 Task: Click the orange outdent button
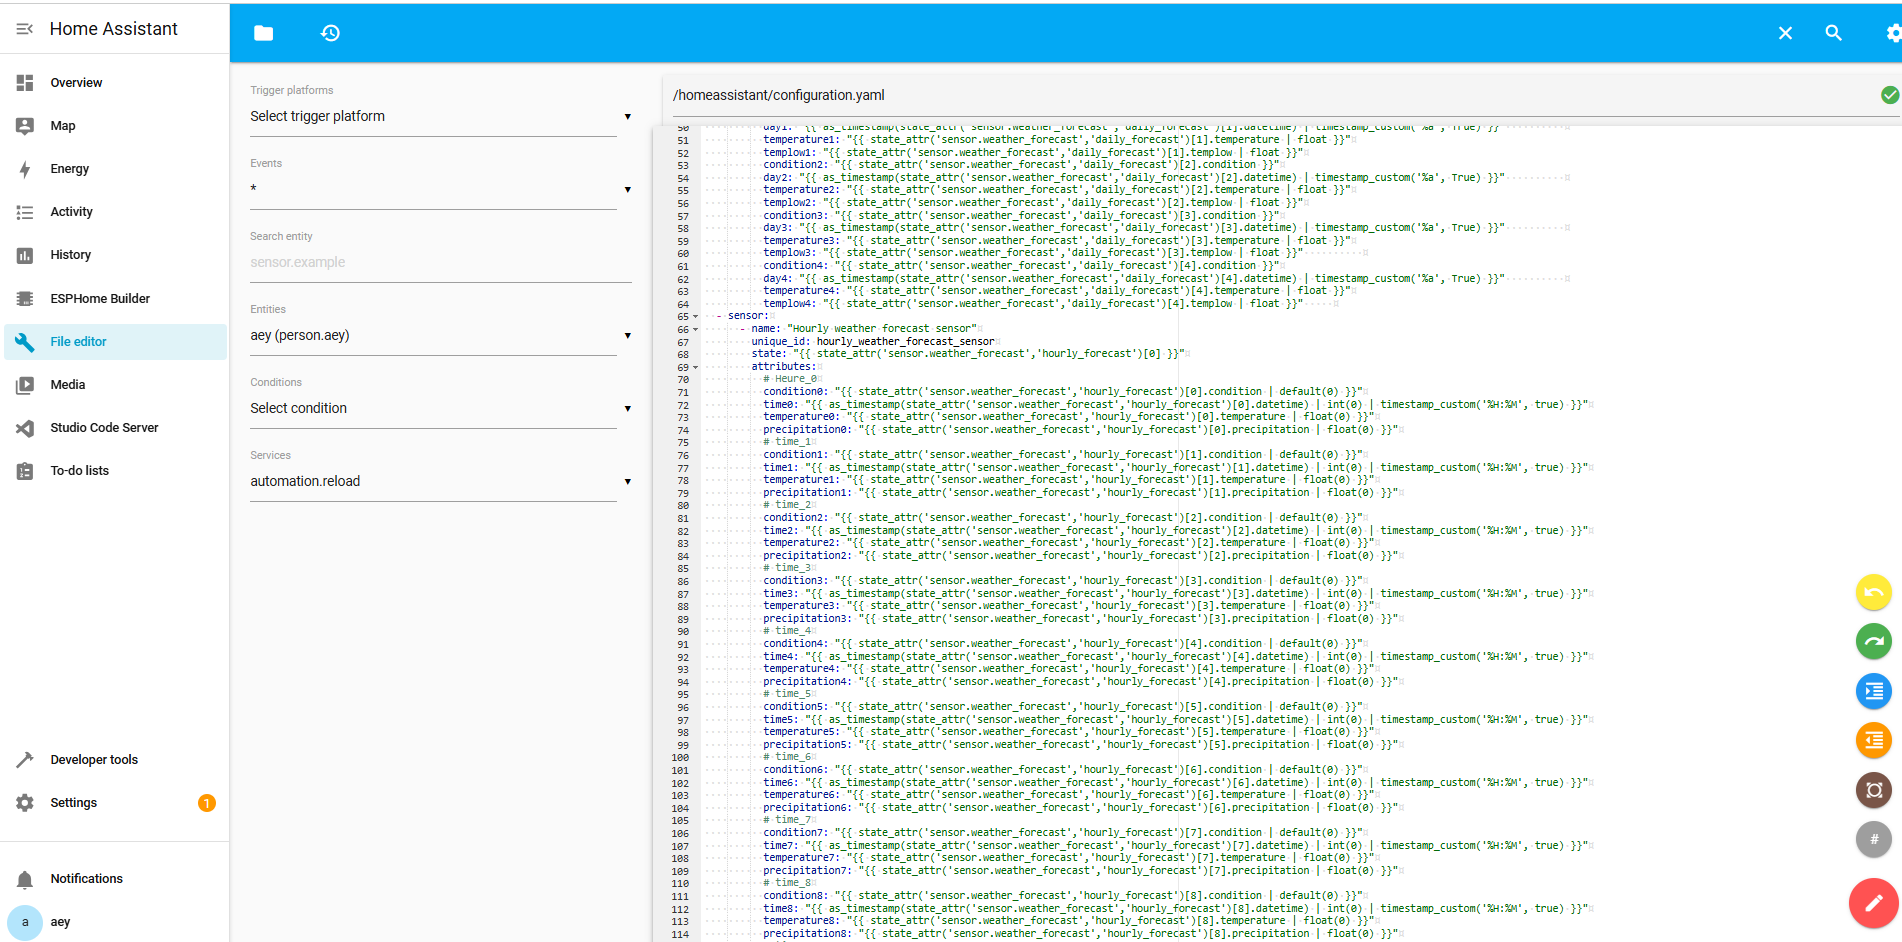(x=1873, y=740)
